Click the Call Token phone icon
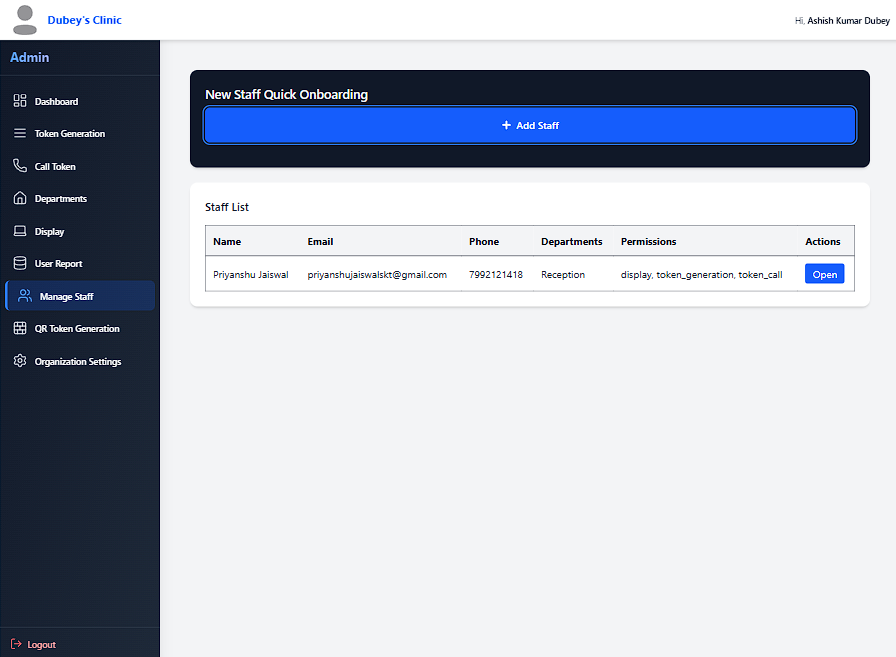This screenshot has width=896, height=657. pos(21,166)
